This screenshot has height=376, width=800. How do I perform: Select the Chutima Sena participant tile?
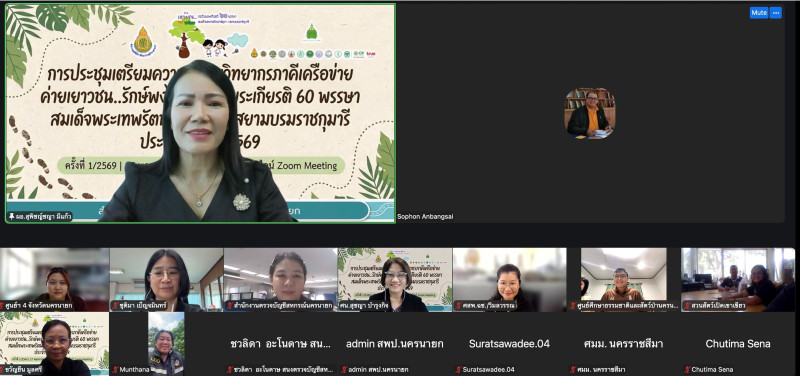[738, 344]
